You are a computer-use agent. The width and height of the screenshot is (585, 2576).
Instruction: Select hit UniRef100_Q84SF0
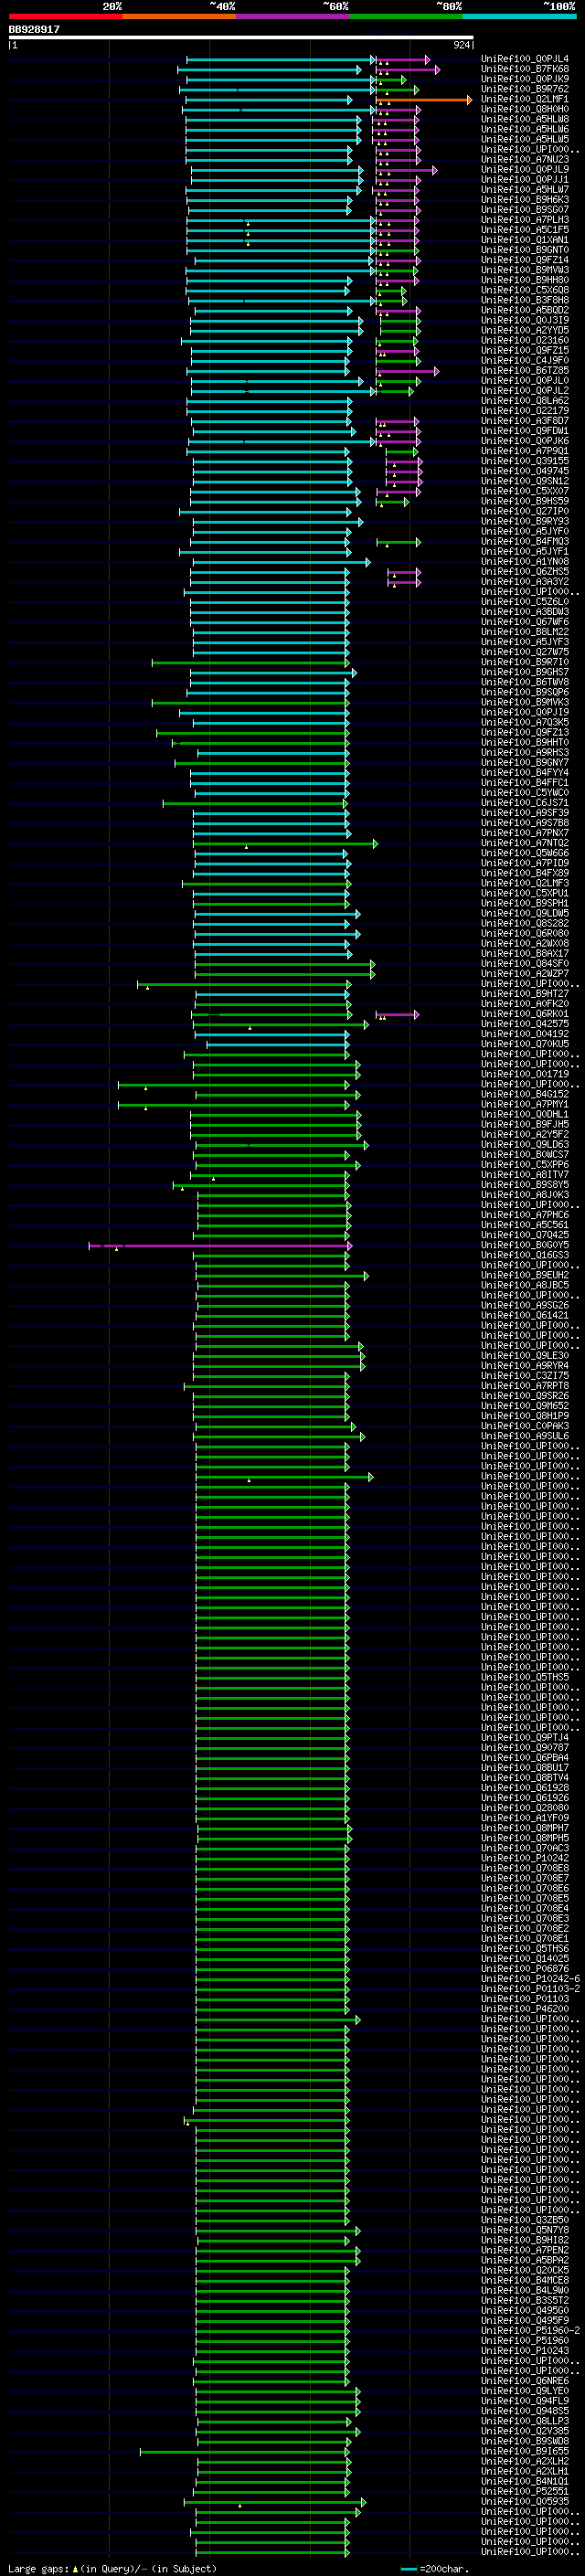tap(525, 964)
